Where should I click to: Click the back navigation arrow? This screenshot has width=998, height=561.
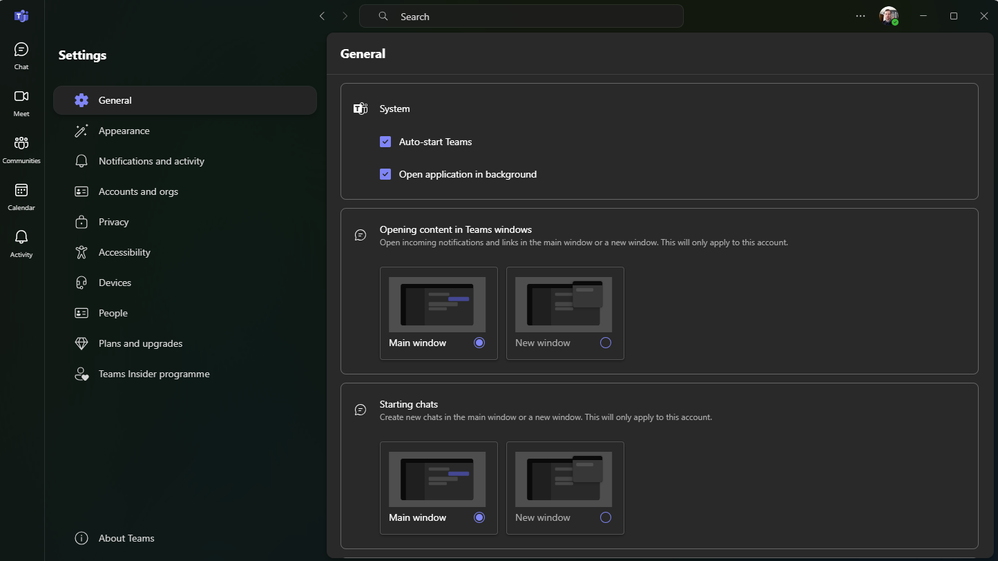pos(322,16)
